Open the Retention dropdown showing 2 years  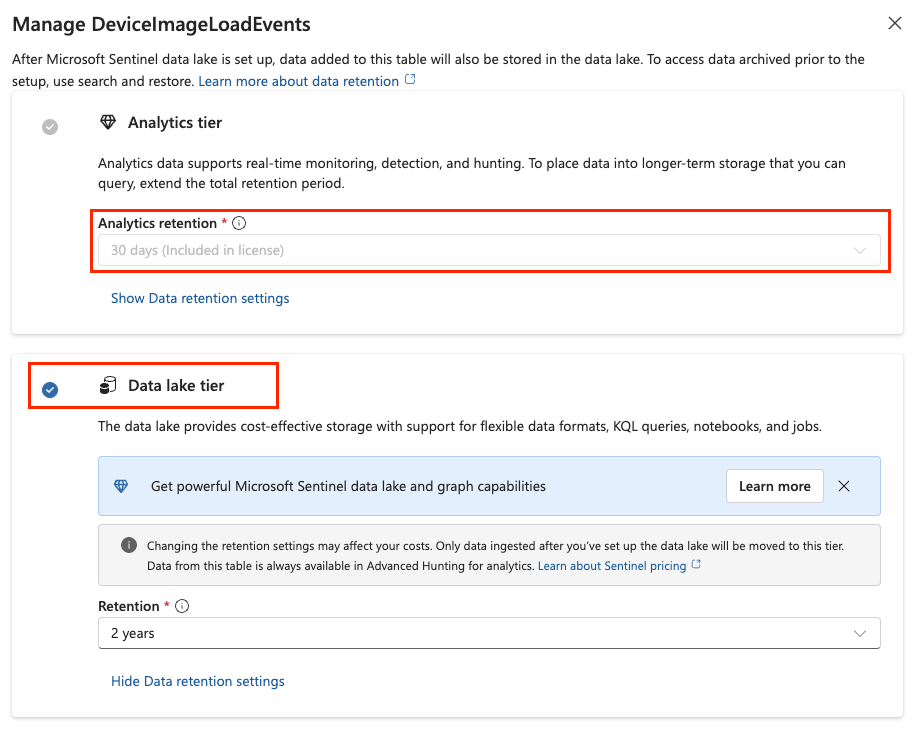488,633
